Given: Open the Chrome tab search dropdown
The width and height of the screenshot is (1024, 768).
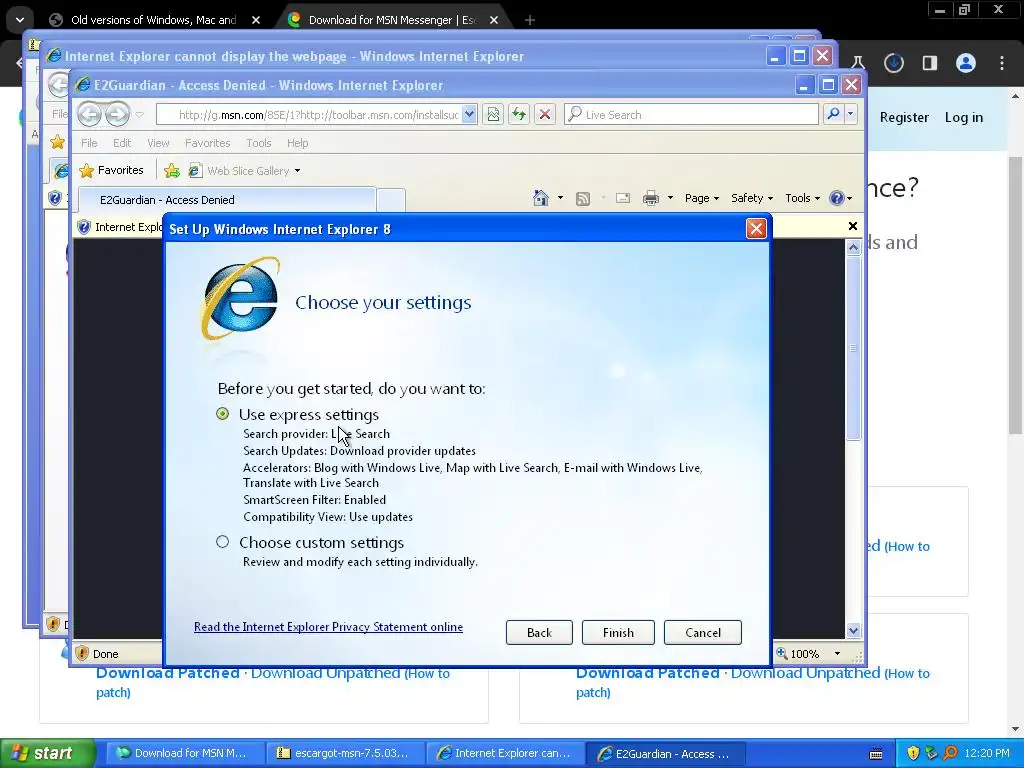Looking at the screenshot, I should tap(20, 20).
